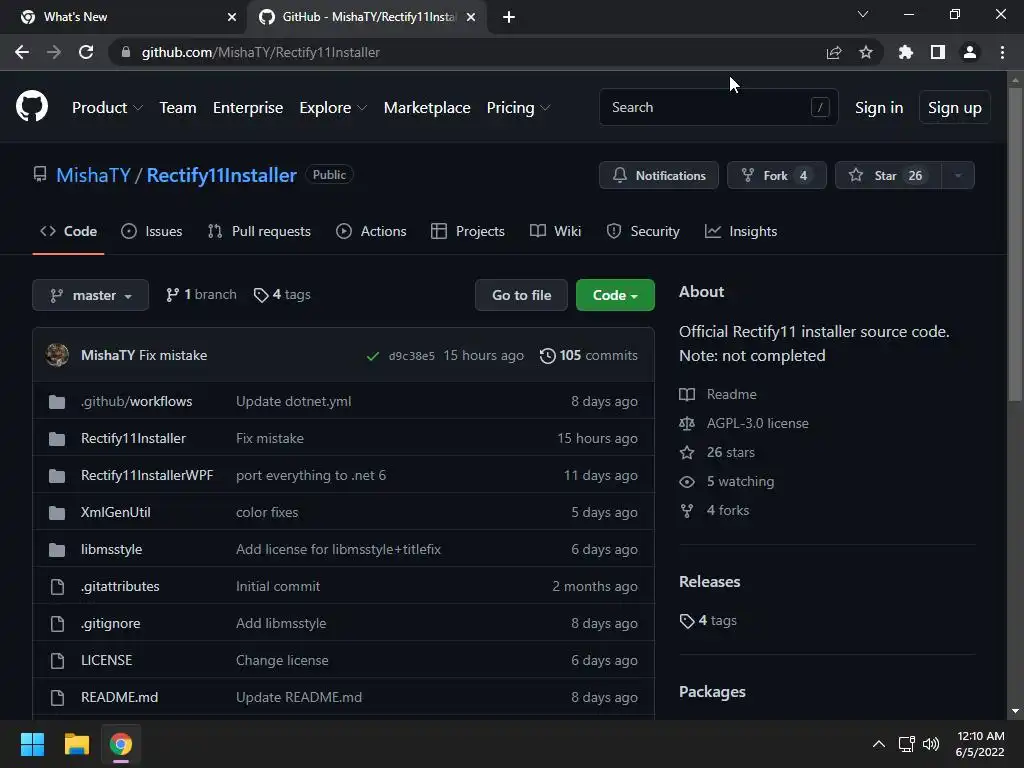Viewport: 1024px width, 768px height.
Task: Launch File Explorer from the taskbar
Action: [x=76, y=744]
